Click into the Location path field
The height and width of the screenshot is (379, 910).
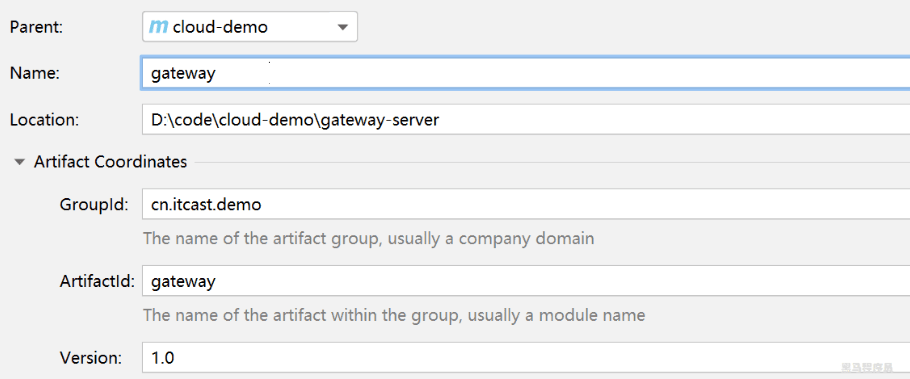pos(526,120)
